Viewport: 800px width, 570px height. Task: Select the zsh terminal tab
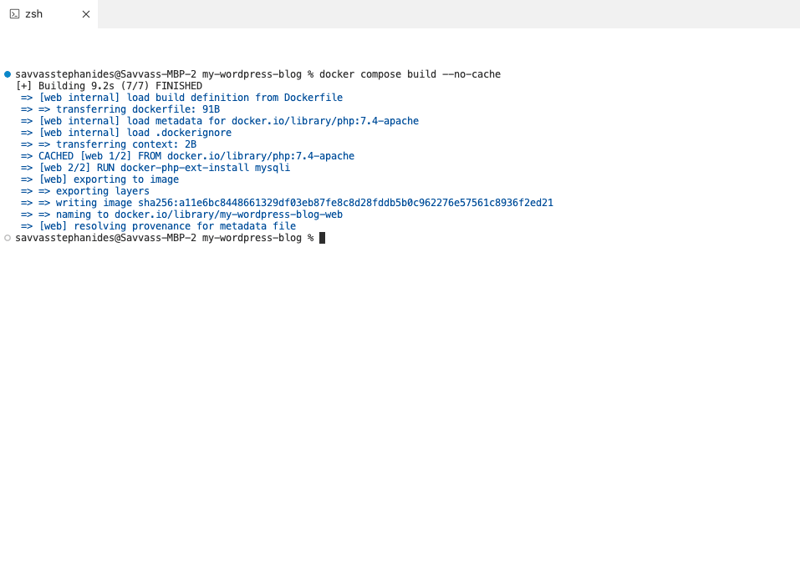(48, 14)
